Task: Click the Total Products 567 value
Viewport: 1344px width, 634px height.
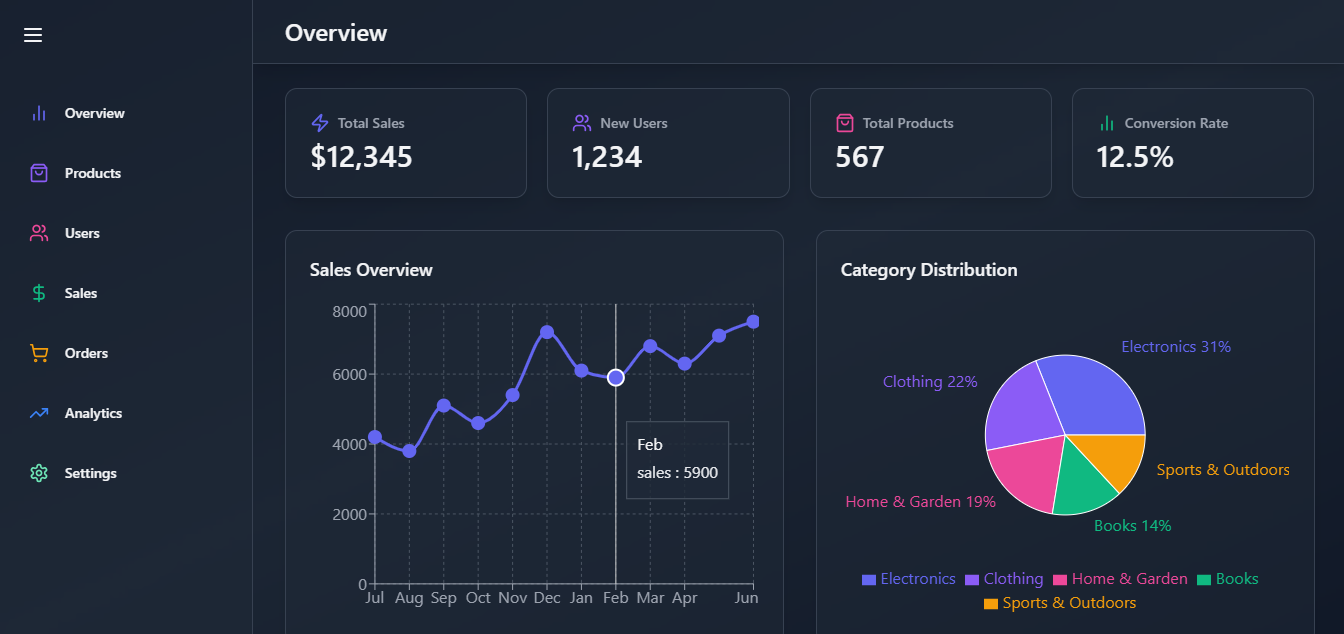Action: [860, 157]
